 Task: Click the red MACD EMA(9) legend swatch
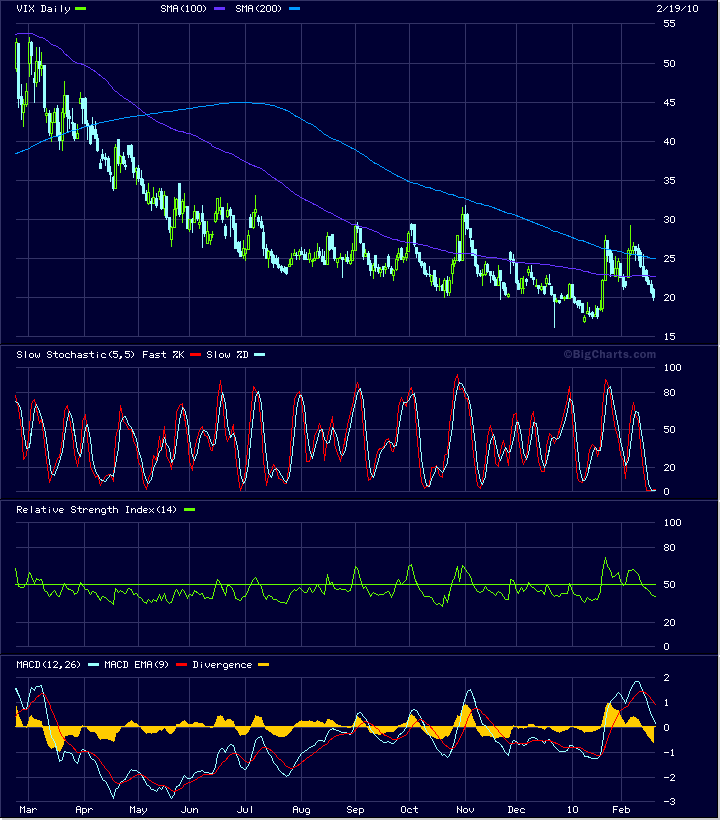[181, 665]
